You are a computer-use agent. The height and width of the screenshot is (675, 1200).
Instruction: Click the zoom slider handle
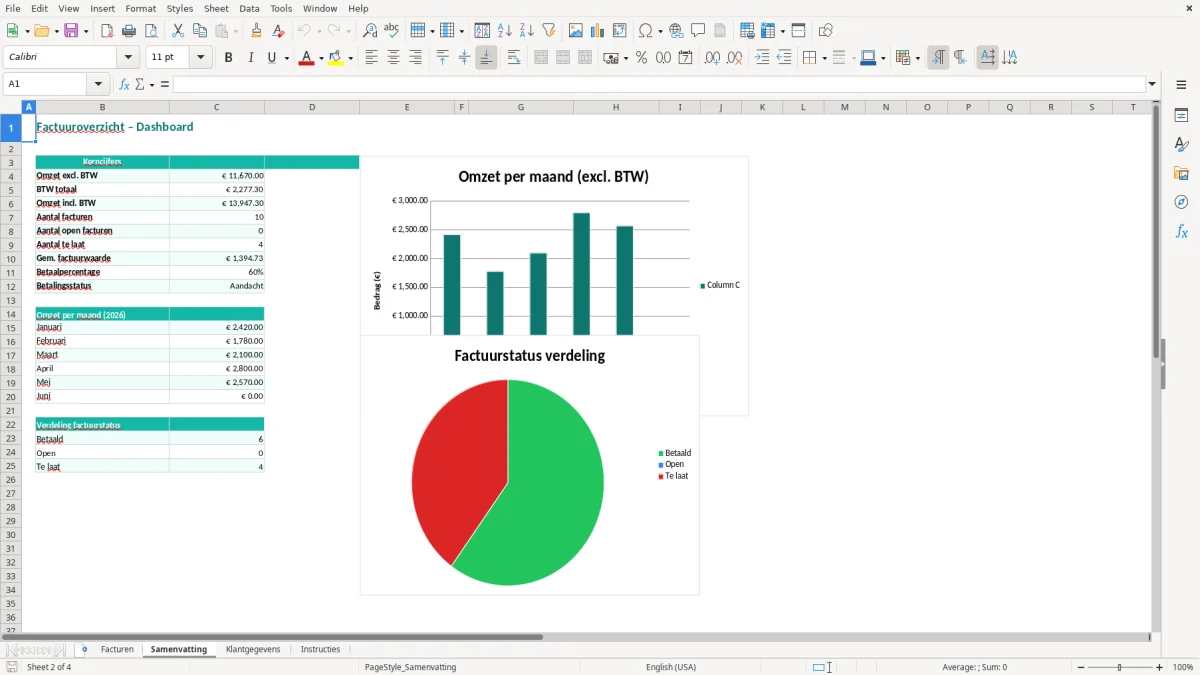1120,667
